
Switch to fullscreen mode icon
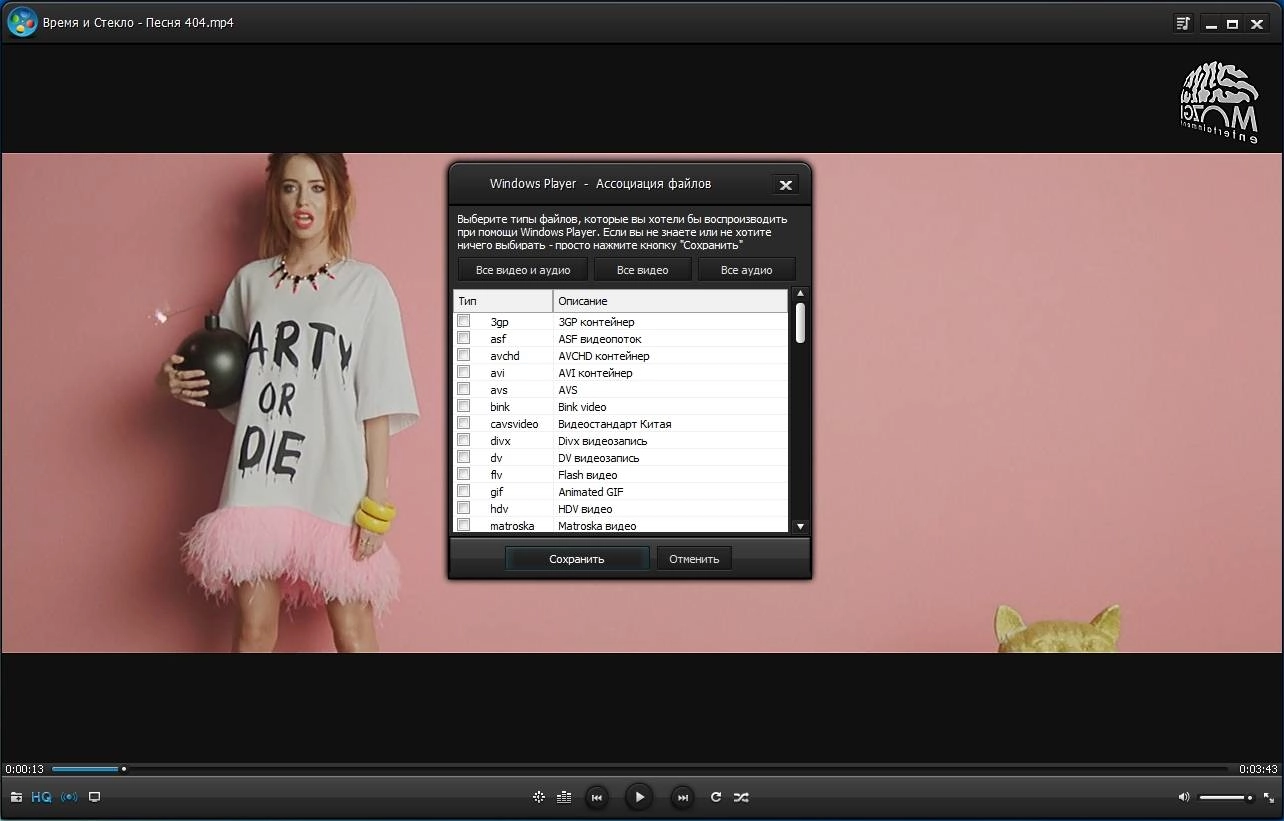(1268, 797)
